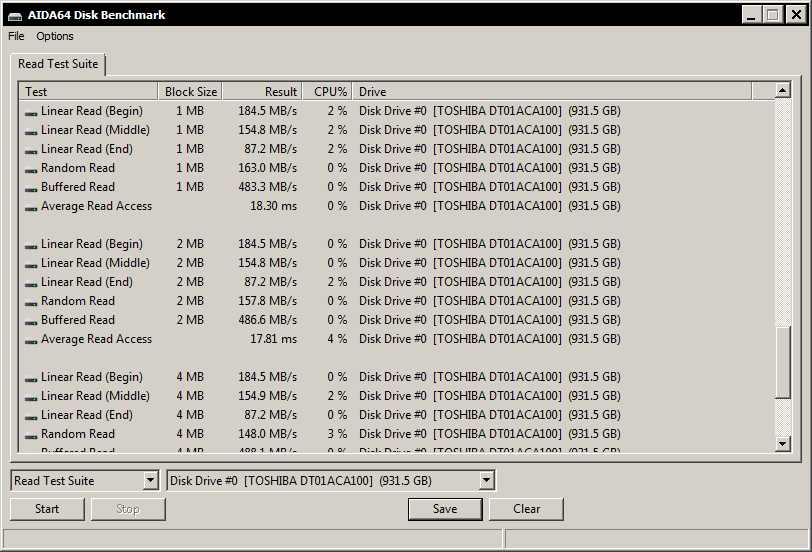Click disk icon beside Linear Read (Middle) 4 MB
The image size is (812, 552).
(x=31, y=398)
